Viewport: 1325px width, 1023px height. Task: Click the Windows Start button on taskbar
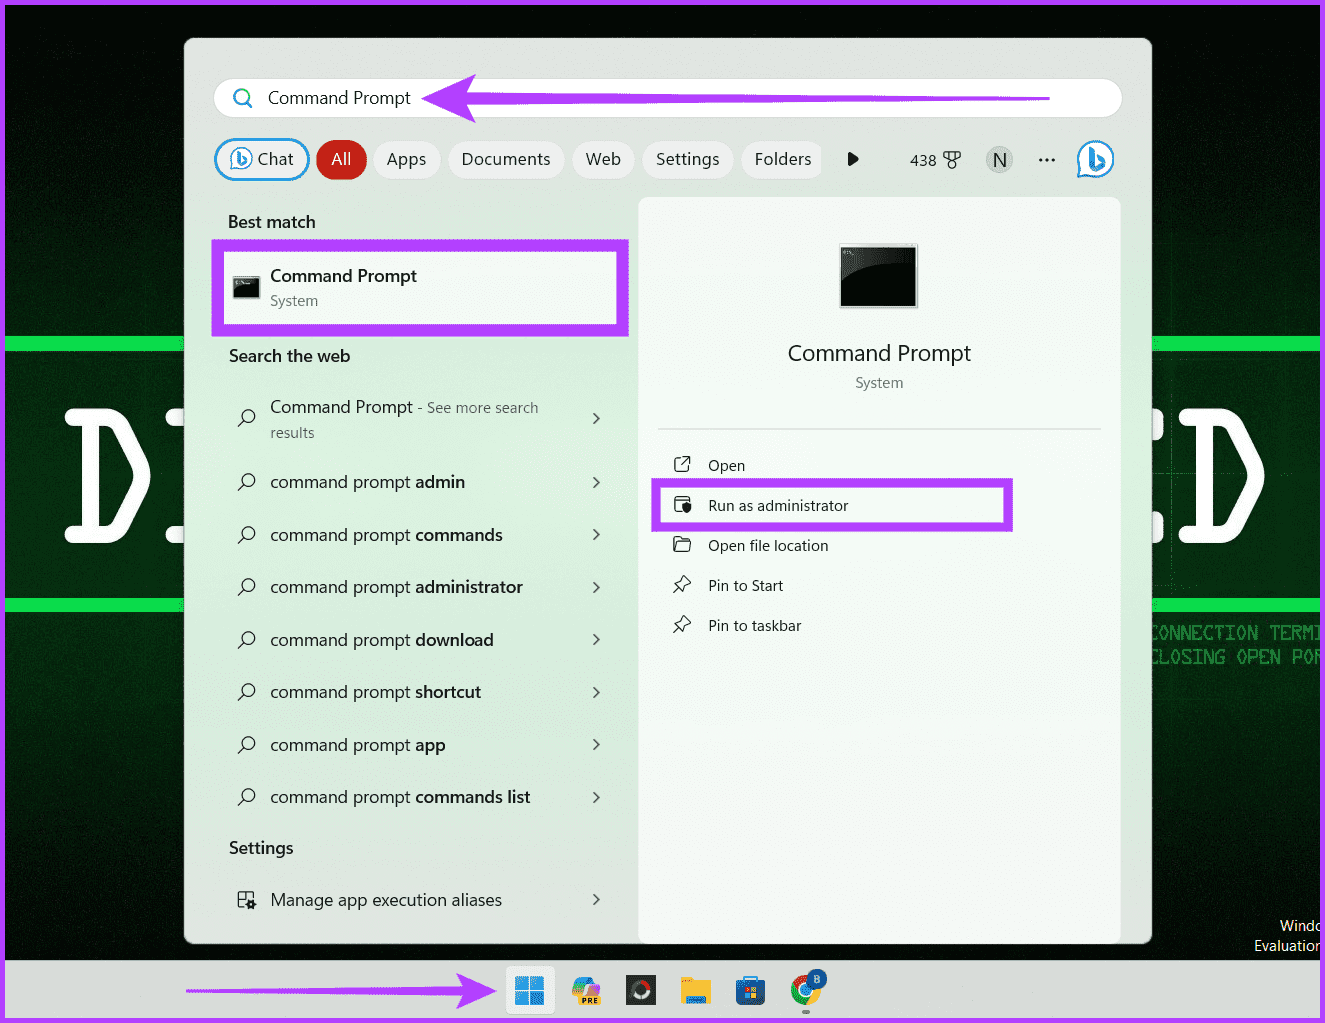click(x=530, y=991)
